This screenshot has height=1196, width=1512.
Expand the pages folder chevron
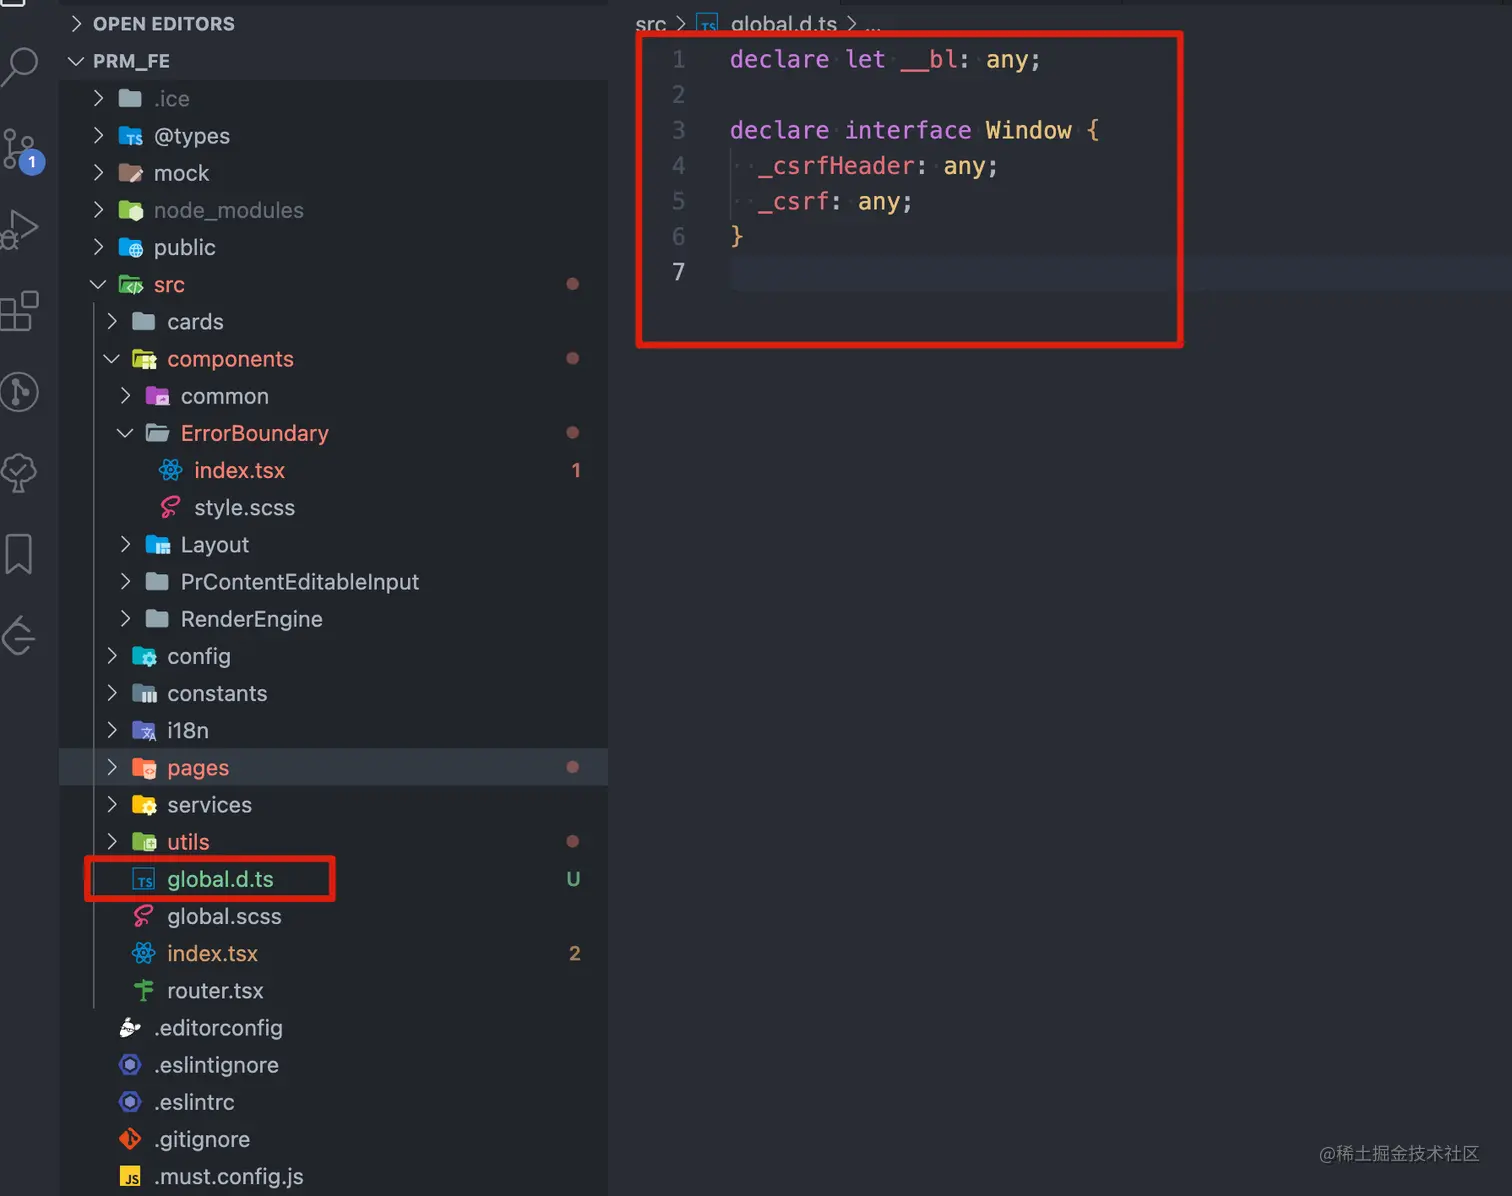[112, 767]
